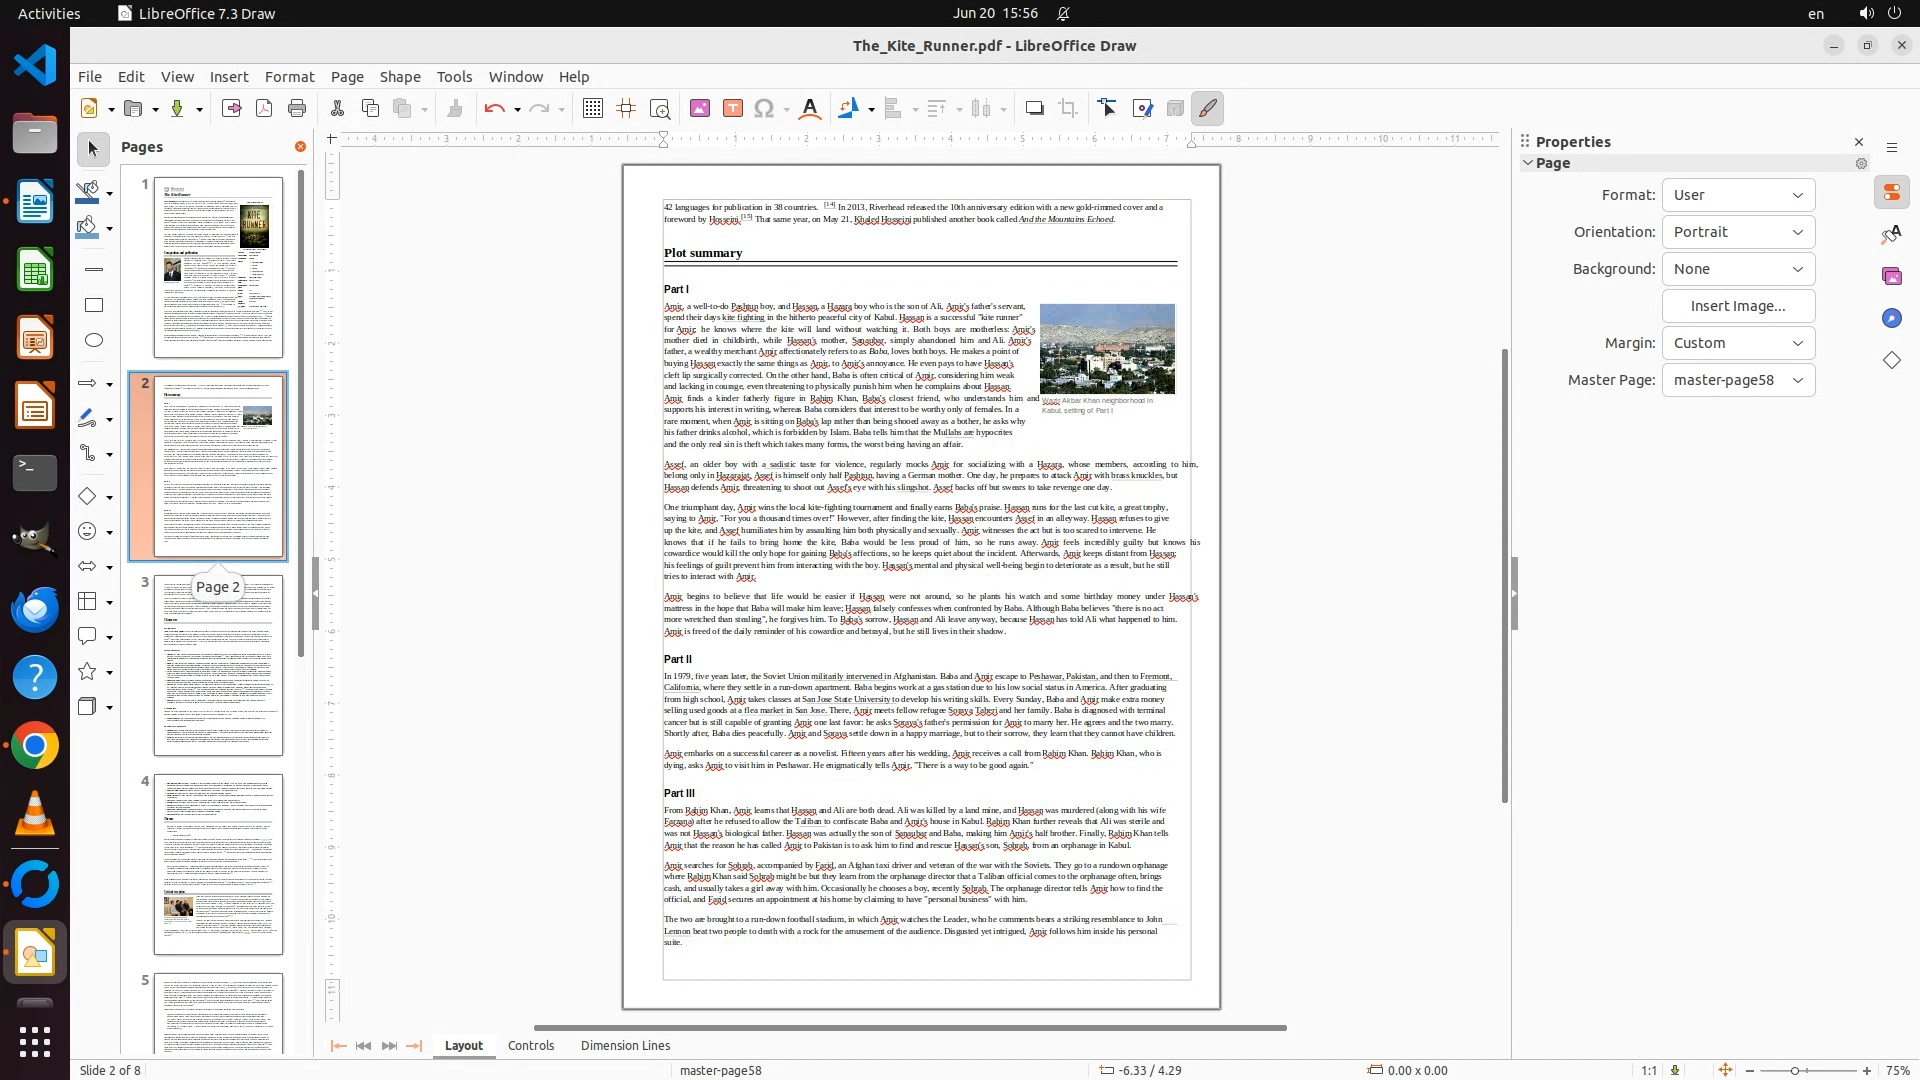The image size is (1920, 1080).
Task: Toggle Show Draw Functions brush button
Action: (x=1208, y=108)
